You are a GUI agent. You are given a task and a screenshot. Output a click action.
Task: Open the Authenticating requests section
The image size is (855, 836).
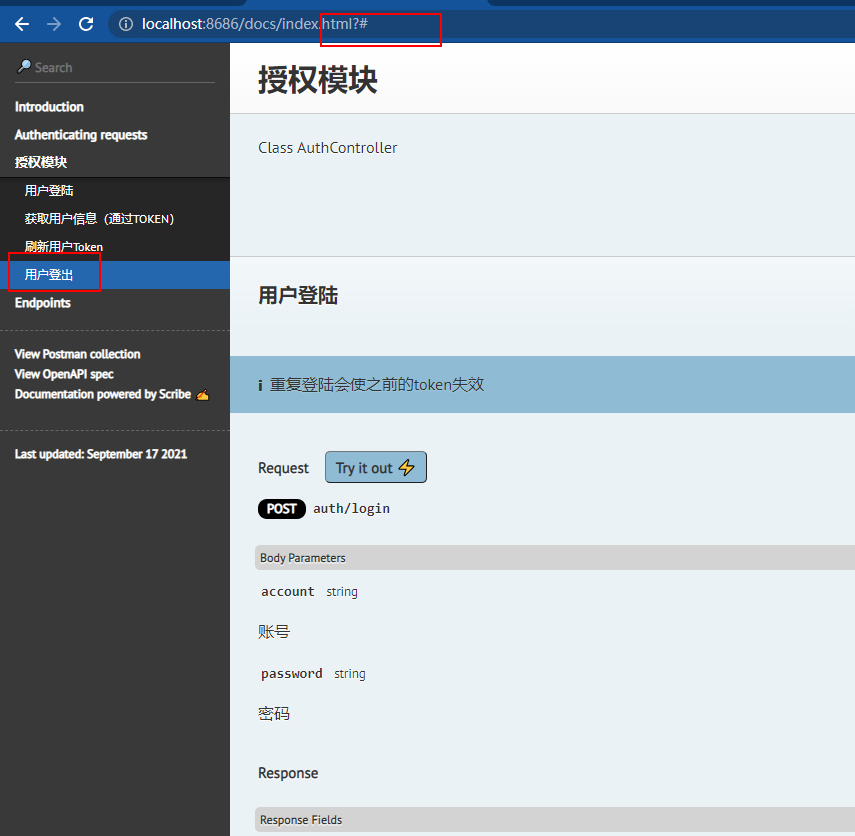[80, 134]
